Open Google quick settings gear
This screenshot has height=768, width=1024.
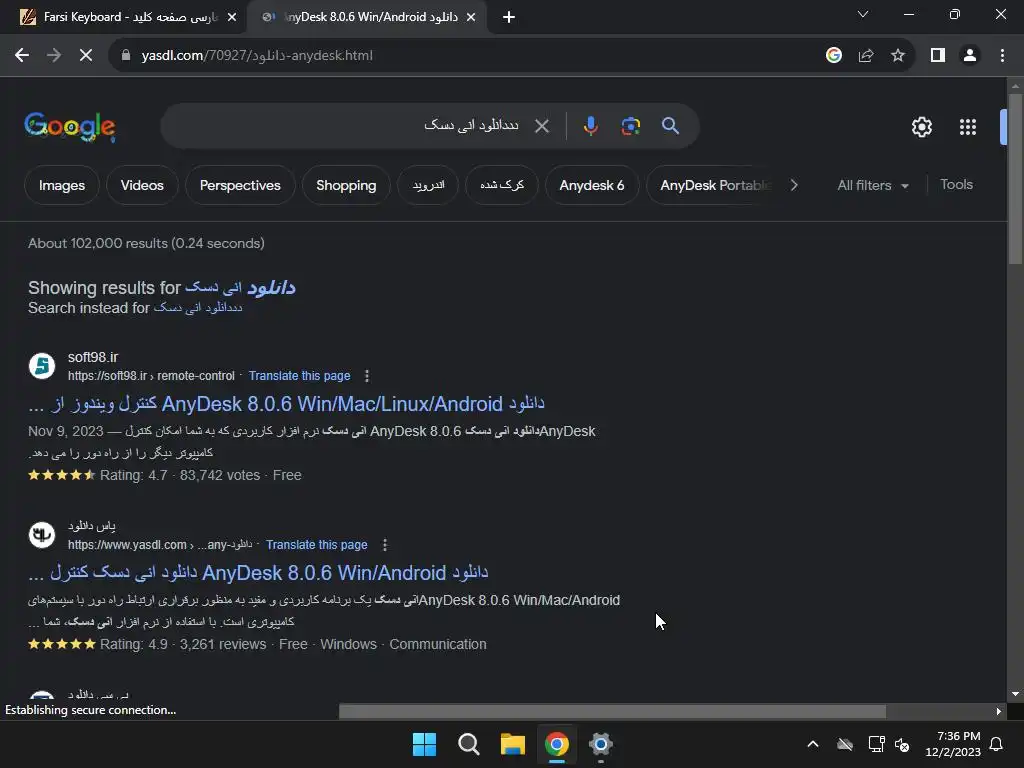tap(921, 127)
